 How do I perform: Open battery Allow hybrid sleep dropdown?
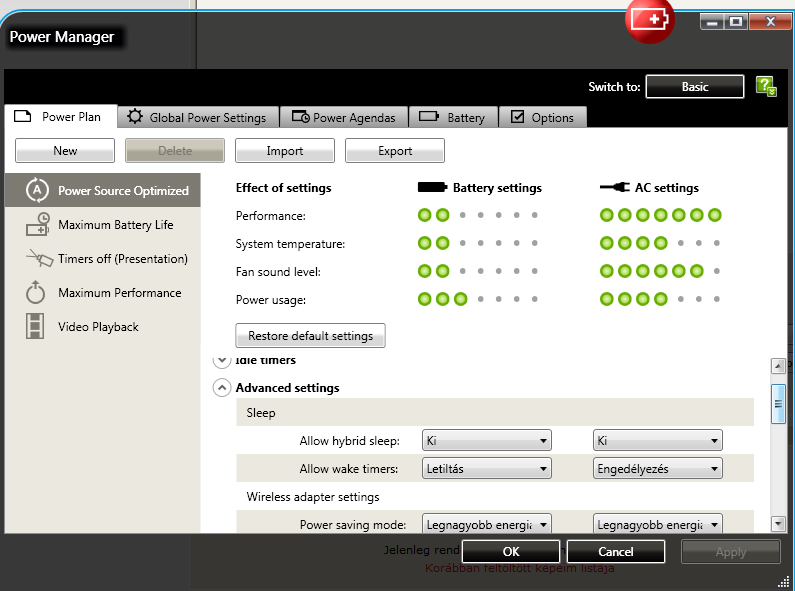pyautogui.click(x=487, y=440)
